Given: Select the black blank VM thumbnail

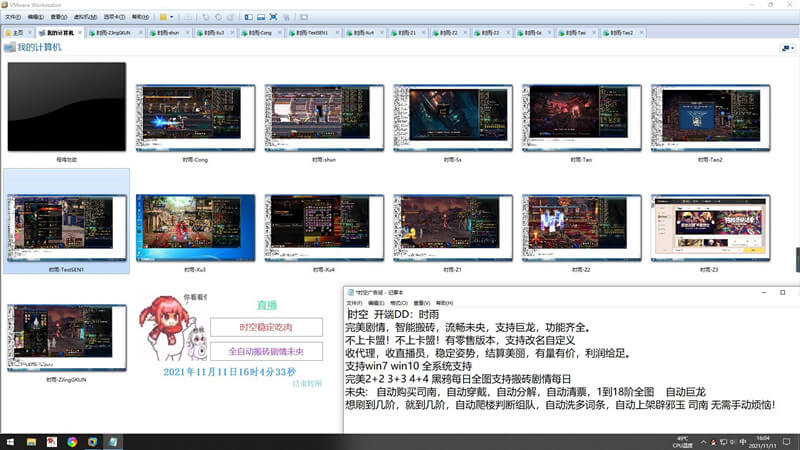Looking at the screenshot, I should pyautogui.click(x=66, y=107).
